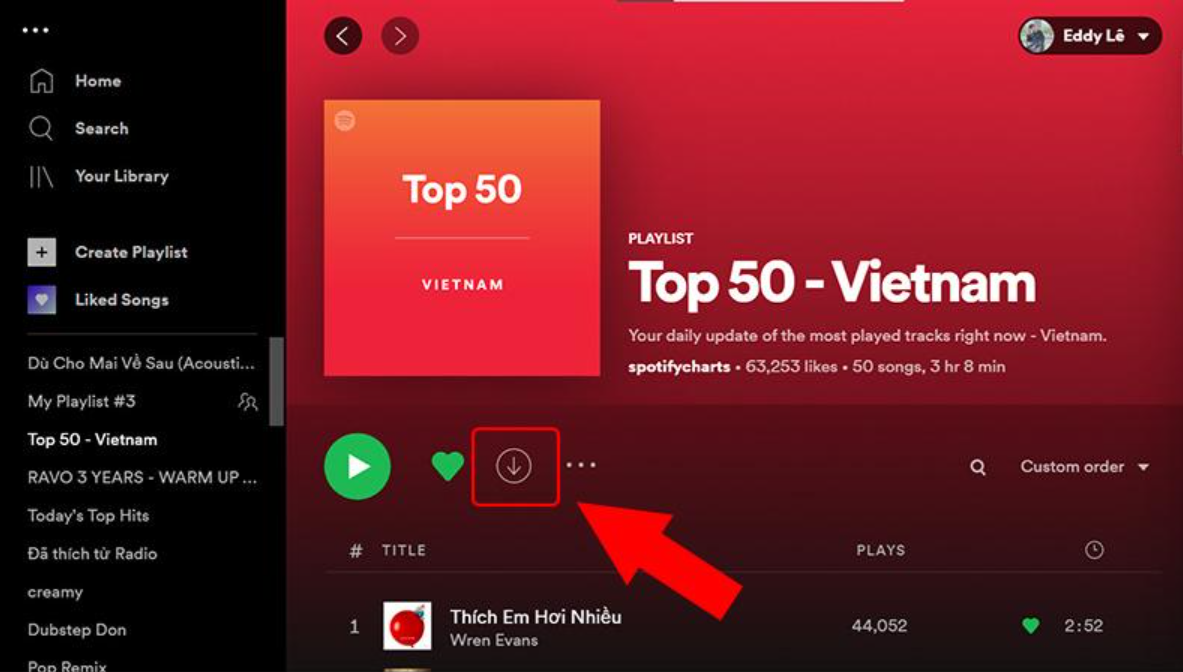The height and width of the screenshot is (672, 1183).
Task: Open search within playlist magnifier icon
Action: (978, 467)
